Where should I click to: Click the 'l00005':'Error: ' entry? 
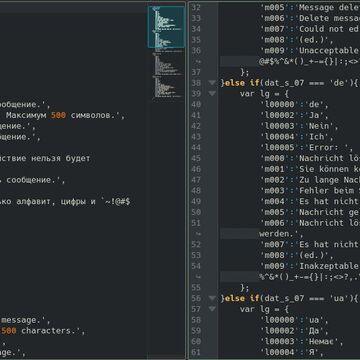click(x=307, y=147)
